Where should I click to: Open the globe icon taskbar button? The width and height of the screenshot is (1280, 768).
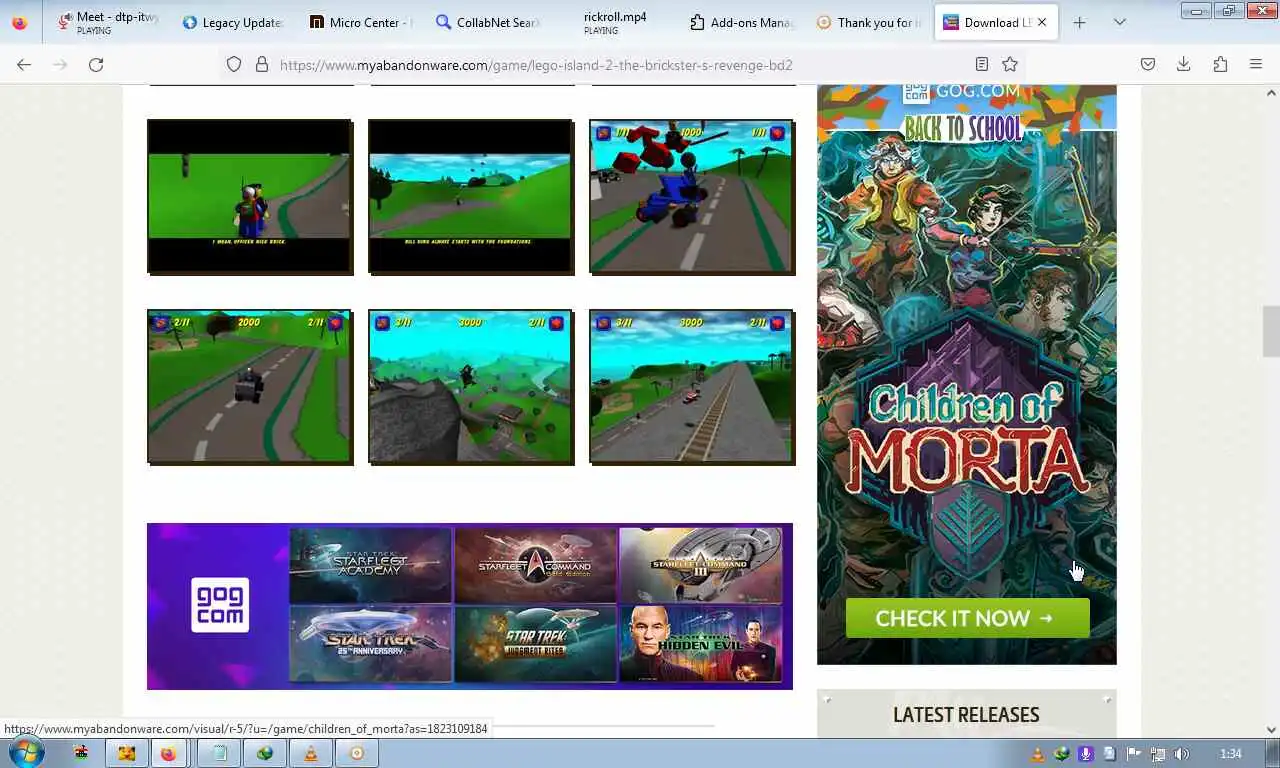pos(265,753)
